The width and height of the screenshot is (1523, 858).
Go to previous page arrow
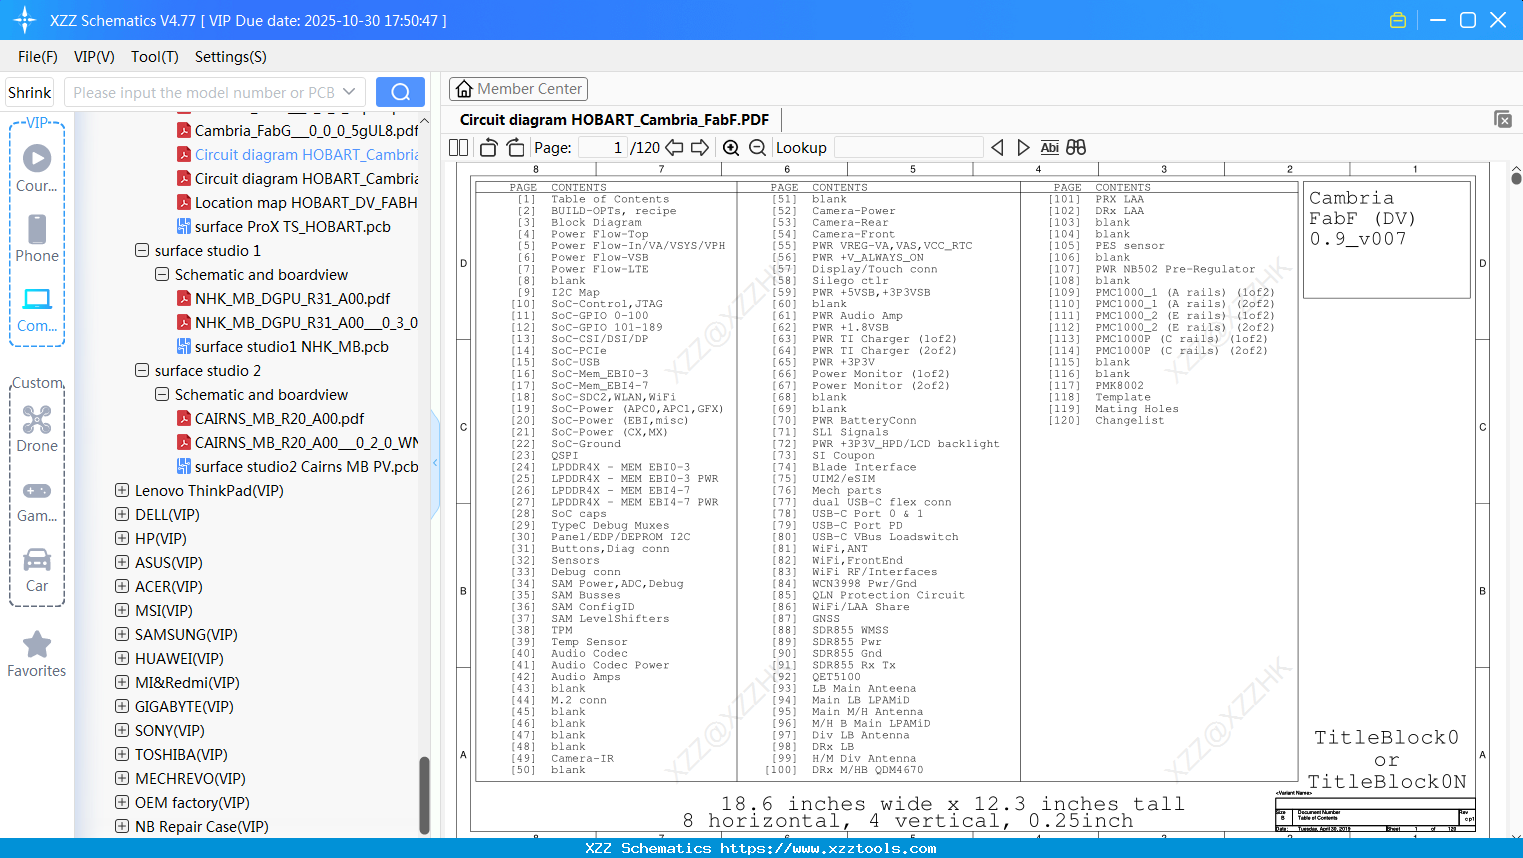tap(674, 148)
